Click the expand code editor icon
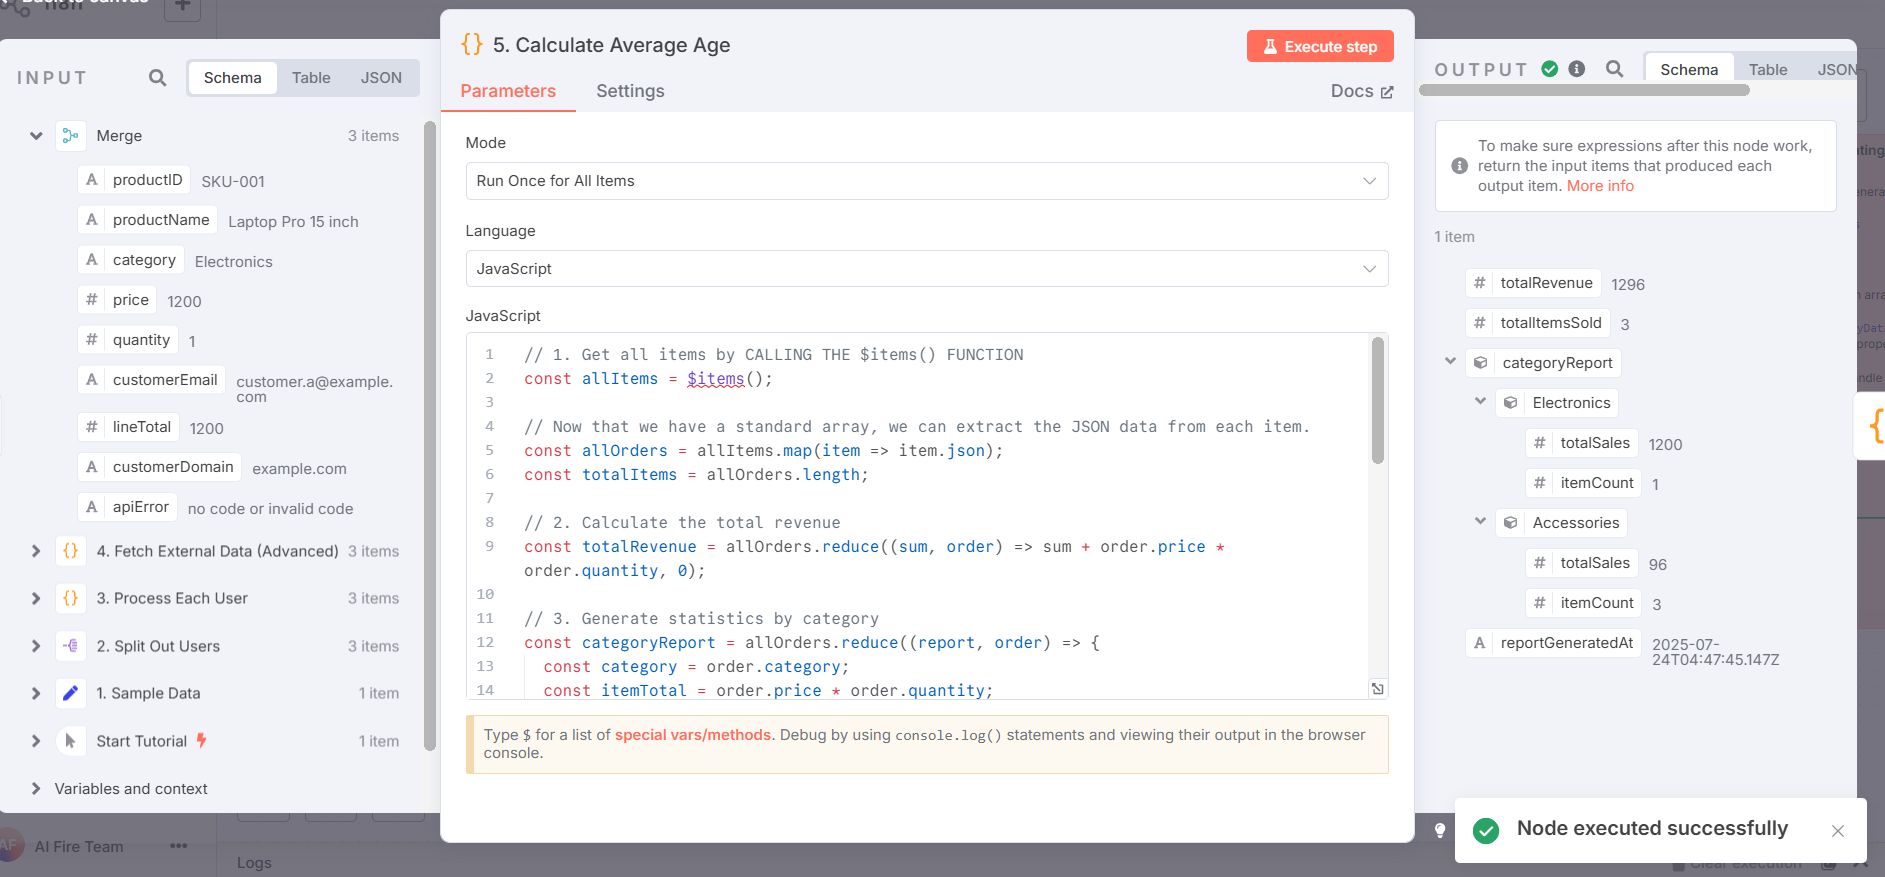The height and width of the screenshot is (877, 1885). coord(1377,688)
